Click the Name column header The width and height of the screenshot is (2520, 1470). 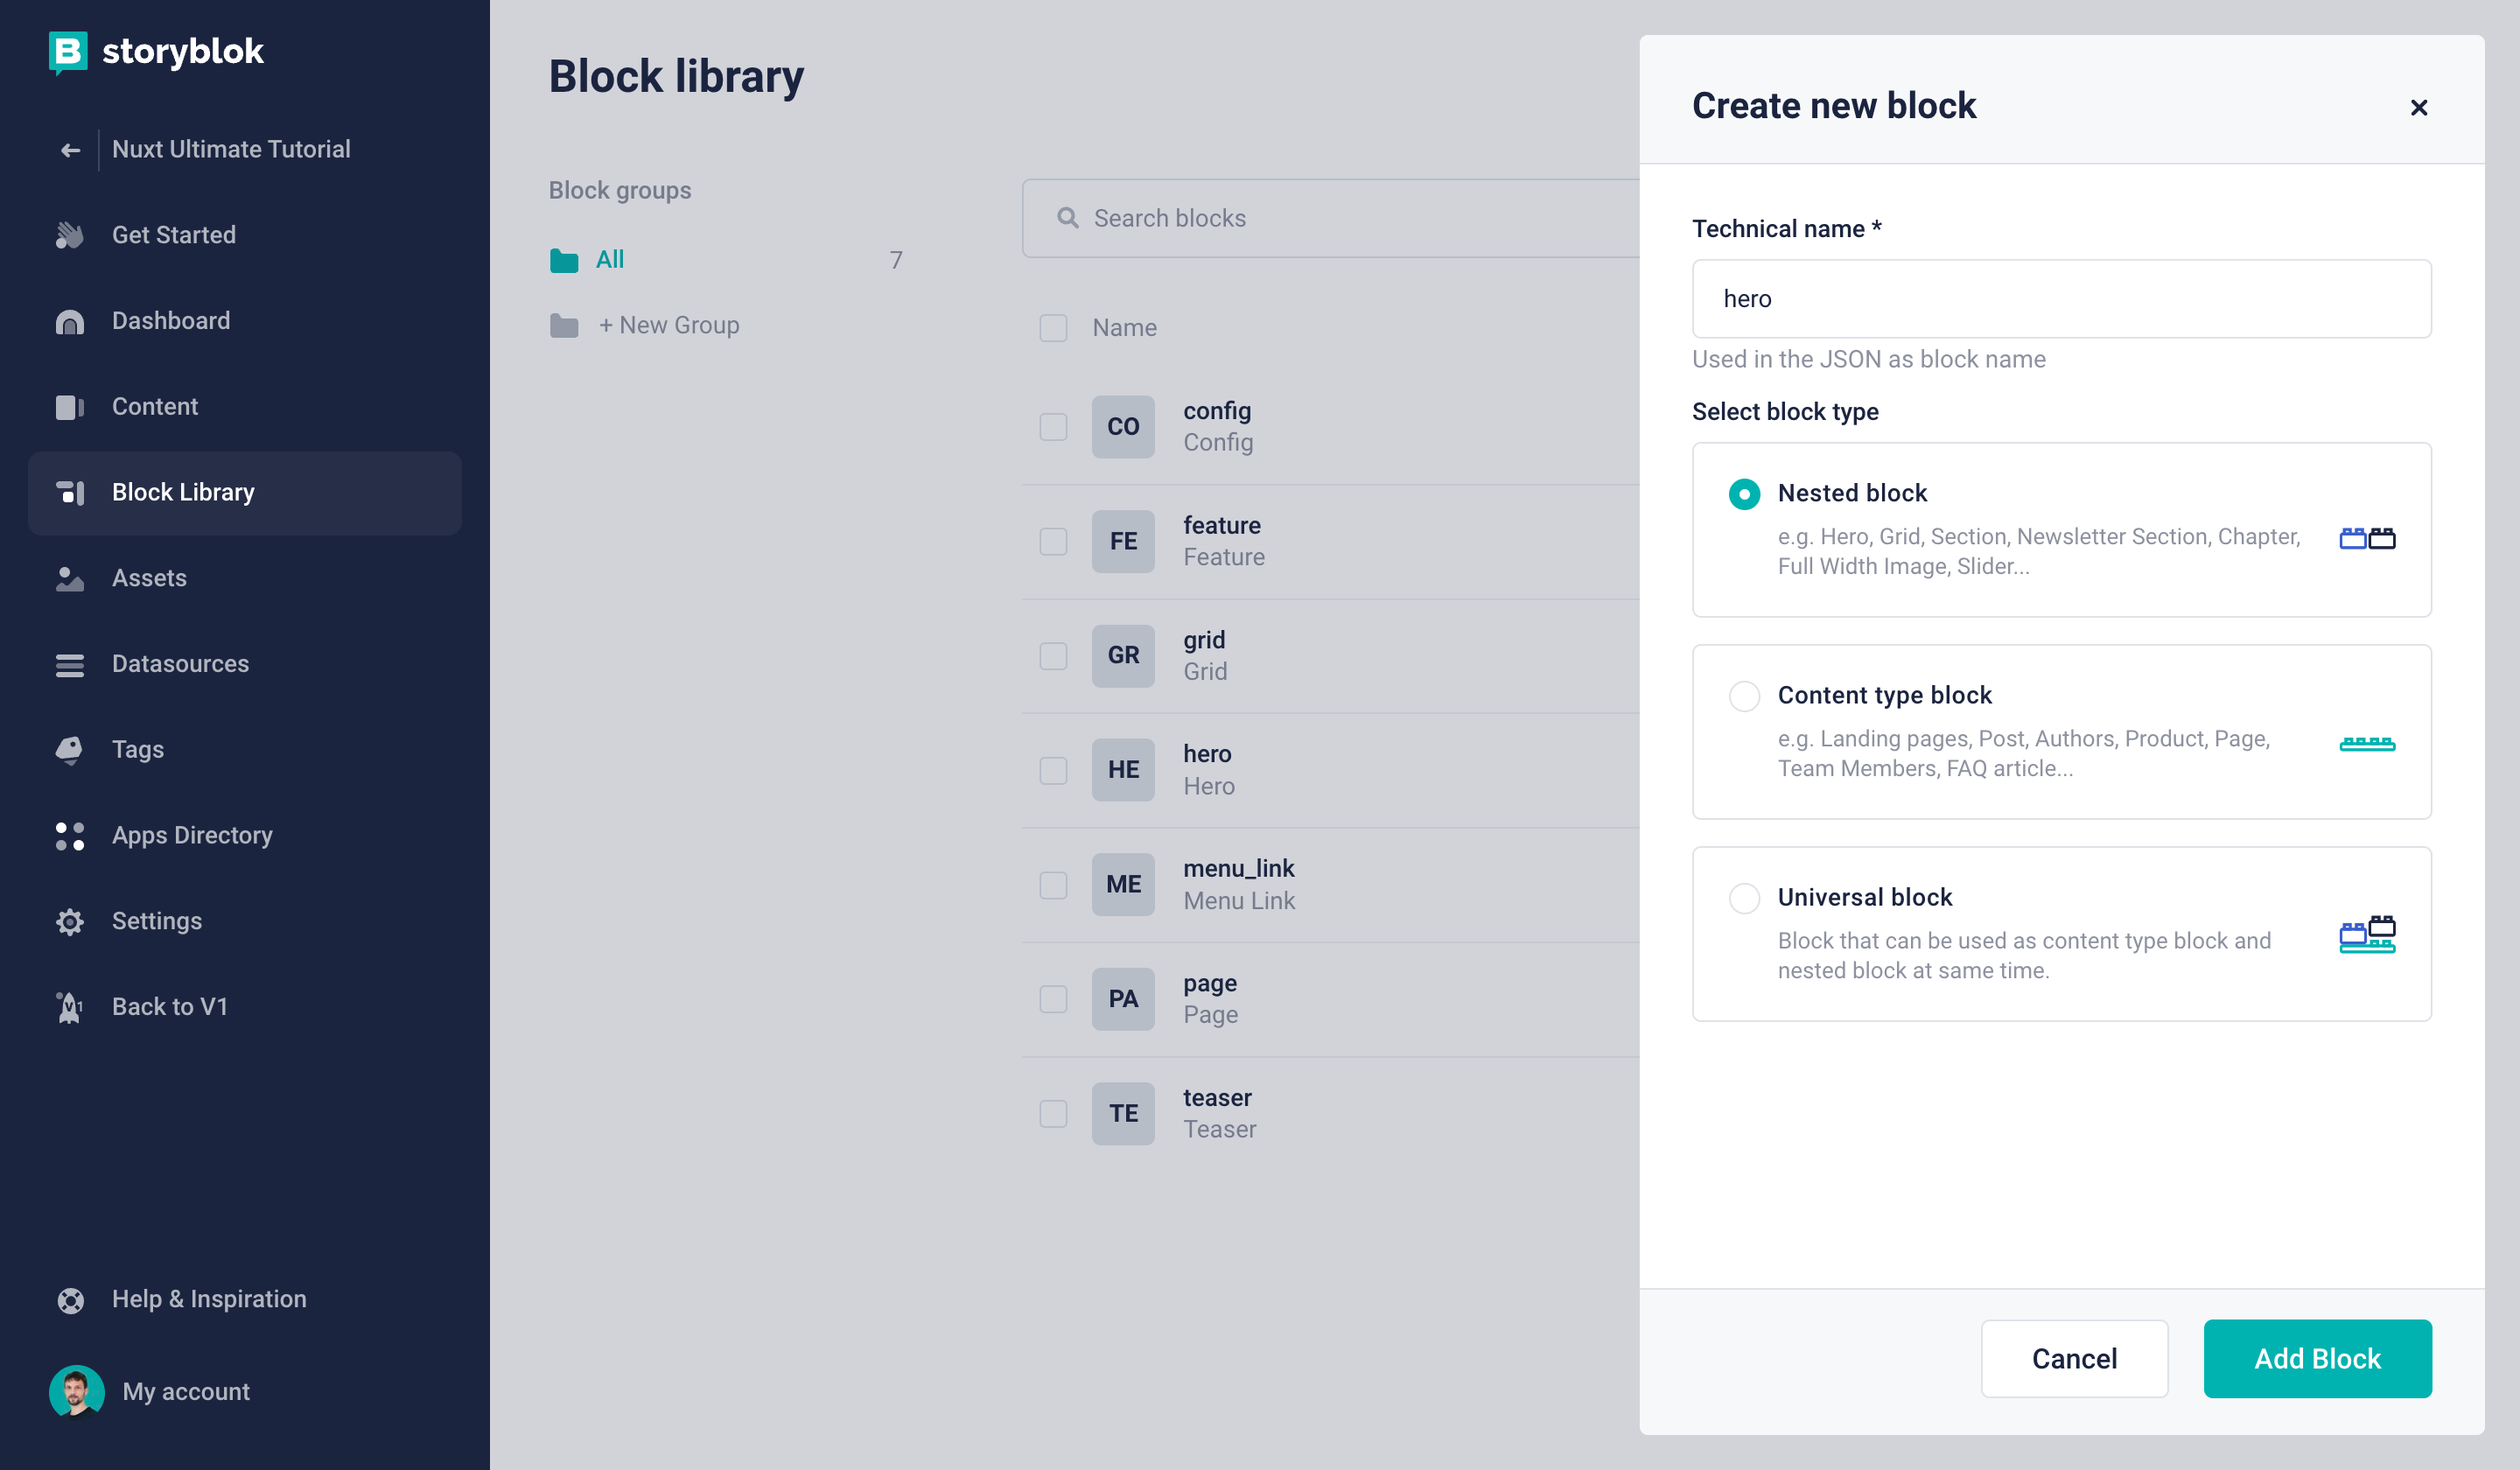[1124, 328]
